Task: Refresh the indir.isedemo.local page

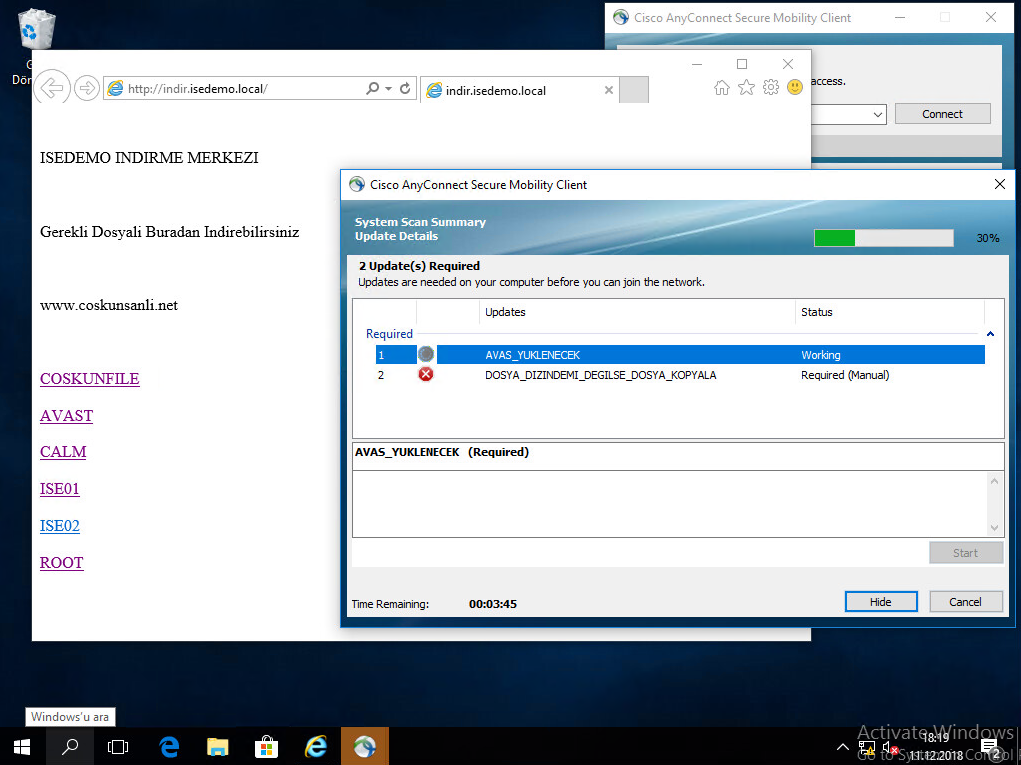Action: pos(405,88)
